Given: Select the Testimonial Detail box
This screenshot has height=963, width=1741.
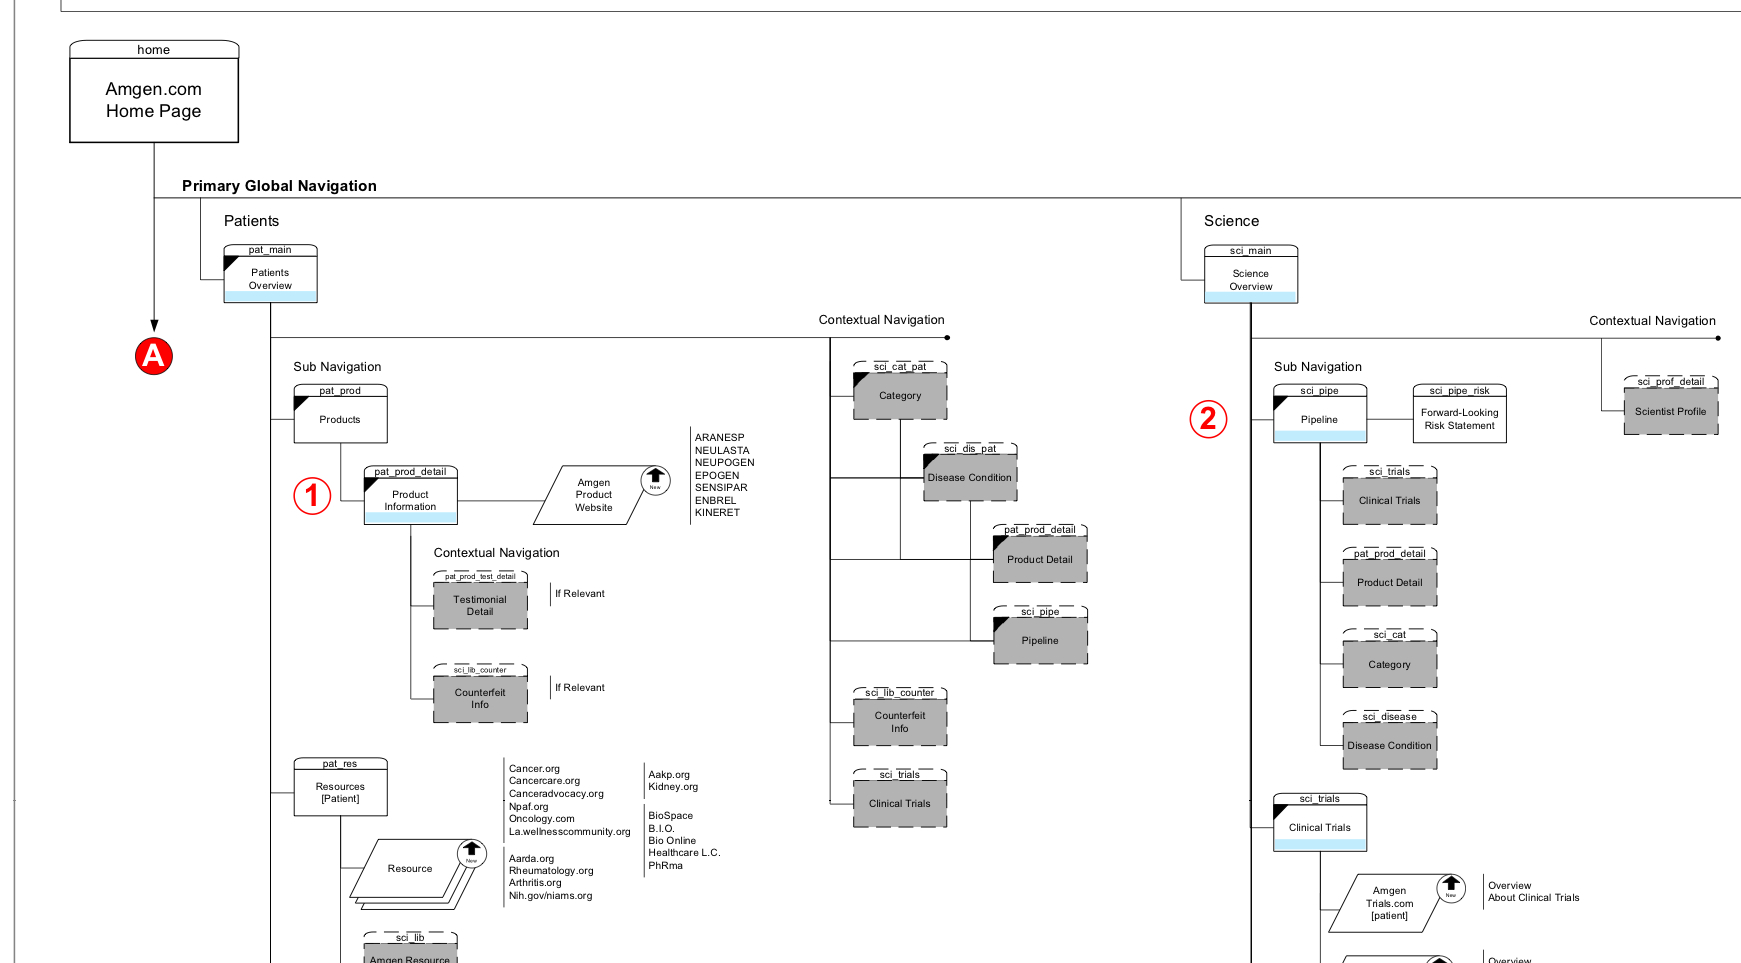Looking at the screenshot, I should (x=480, y=600).
